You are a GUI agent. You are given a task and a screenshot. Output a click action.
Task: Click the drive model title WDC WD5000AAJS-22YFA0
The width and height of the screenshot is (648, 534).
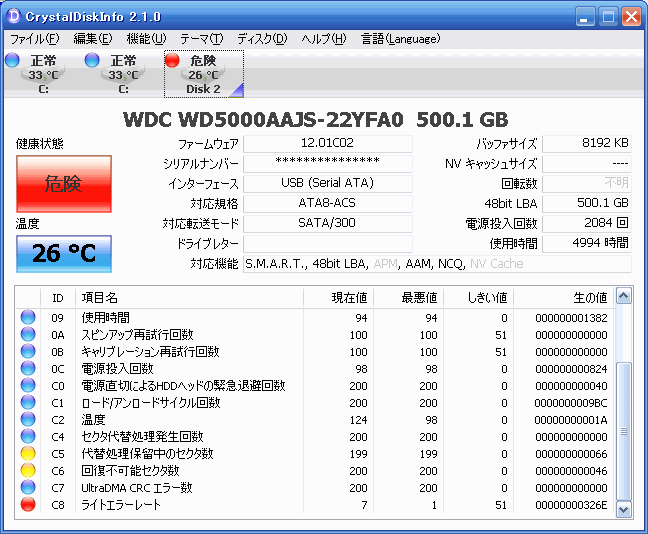[263, 120]
